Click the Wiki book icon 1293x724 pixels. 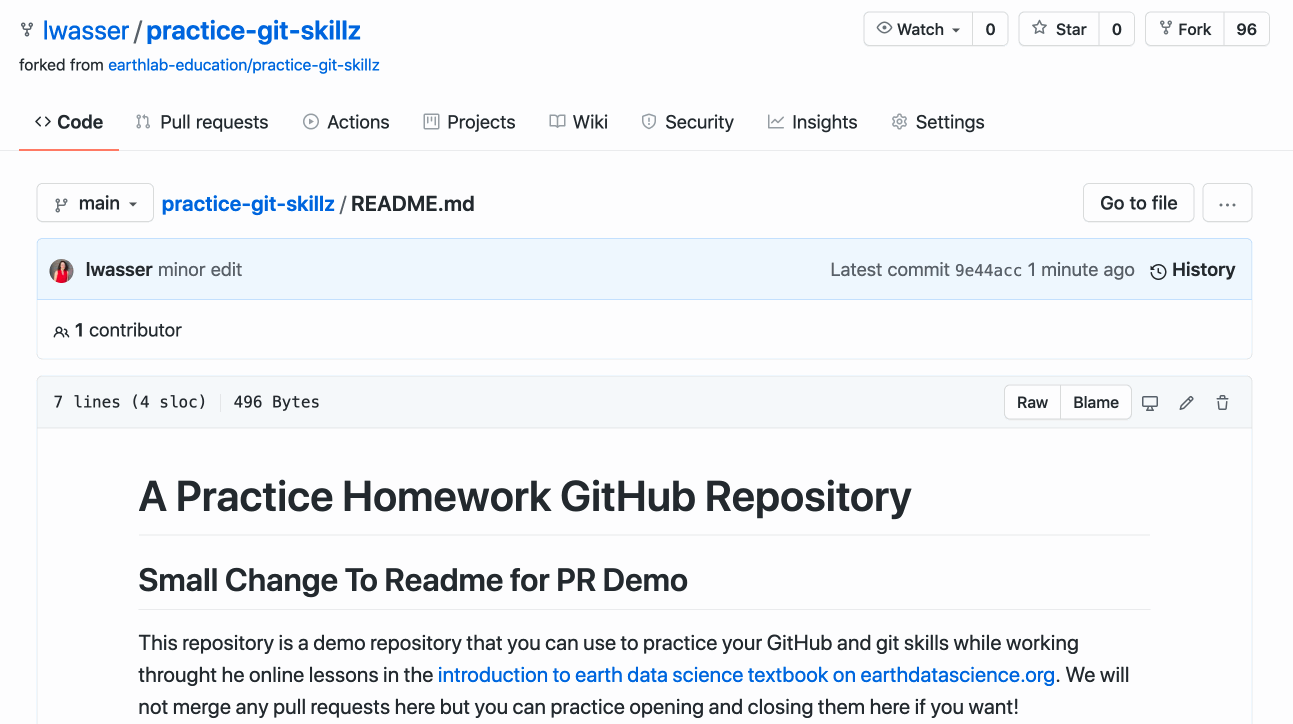[x=557, y=122]
